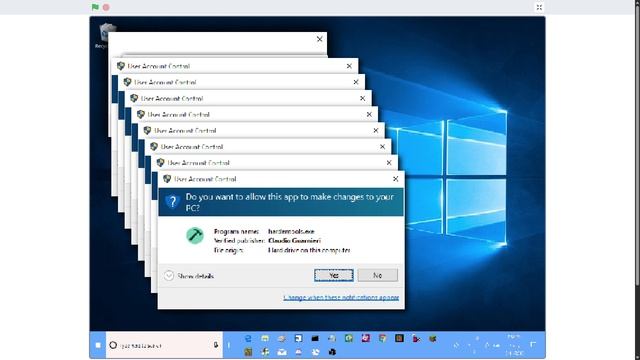Click the question-mark shield icon in the UAC prompt
Screen dimensions: 640x360
[x=173, y=201]
